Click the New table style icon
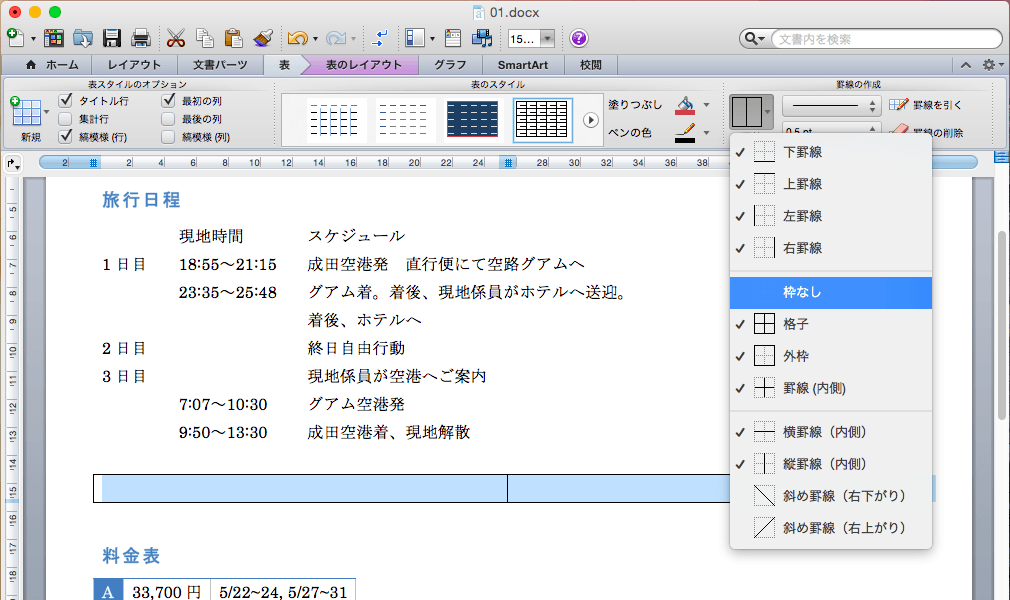The image size is (1010, 600). pyautogui.click(x=26, y=112)
